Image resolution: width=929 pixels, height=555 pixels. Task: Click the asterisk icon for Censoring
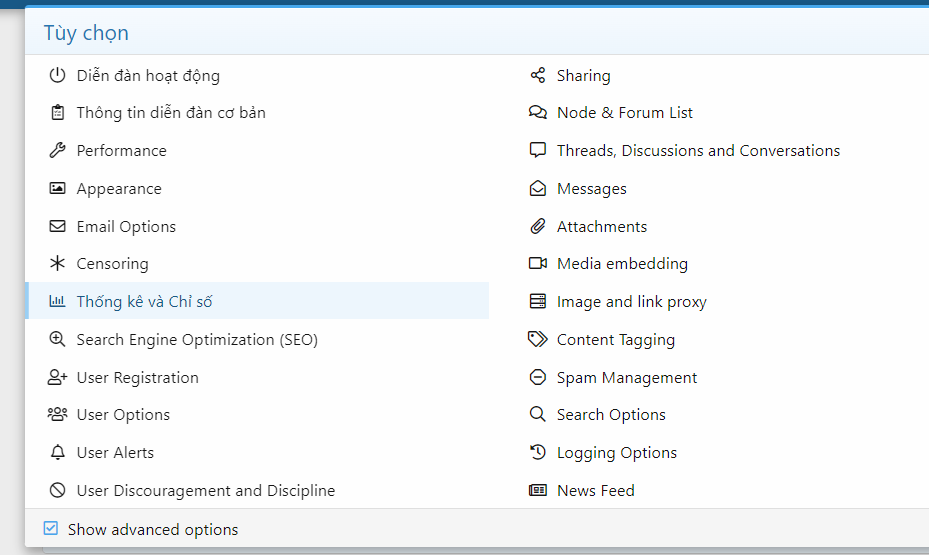pyautogui.click(x=57, y=264)
